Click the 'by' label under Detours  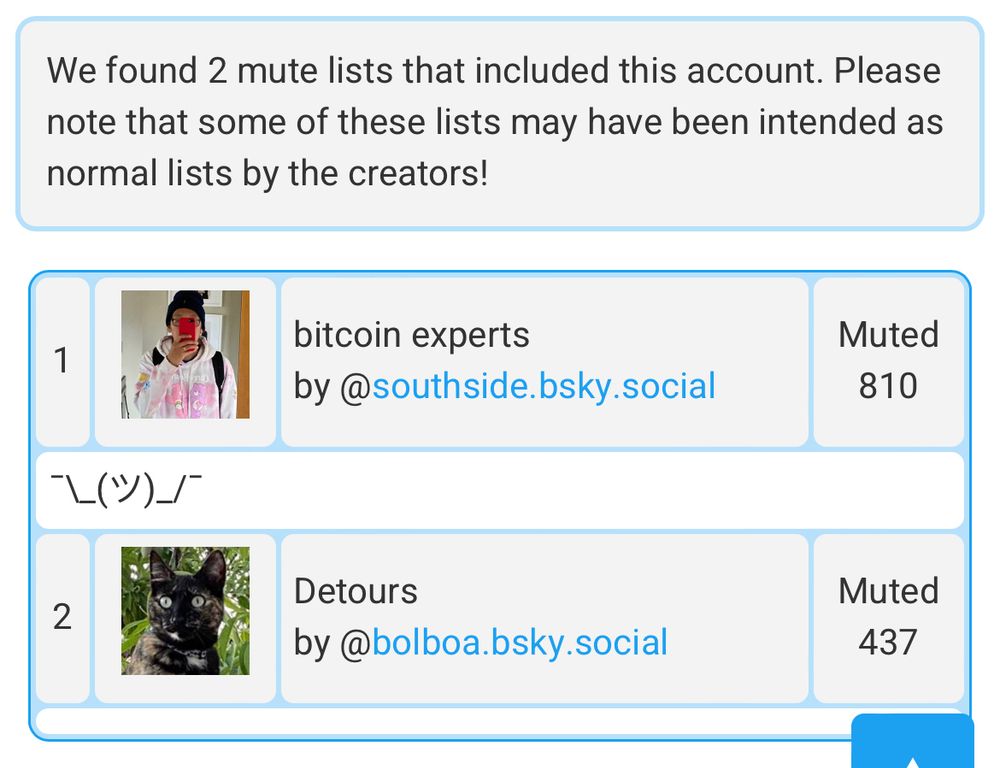[x=316, y=643]
